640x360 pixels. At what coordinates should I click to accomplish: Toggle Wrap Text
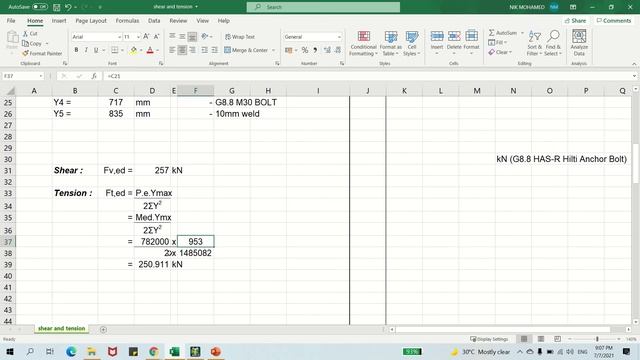point(240,37)
